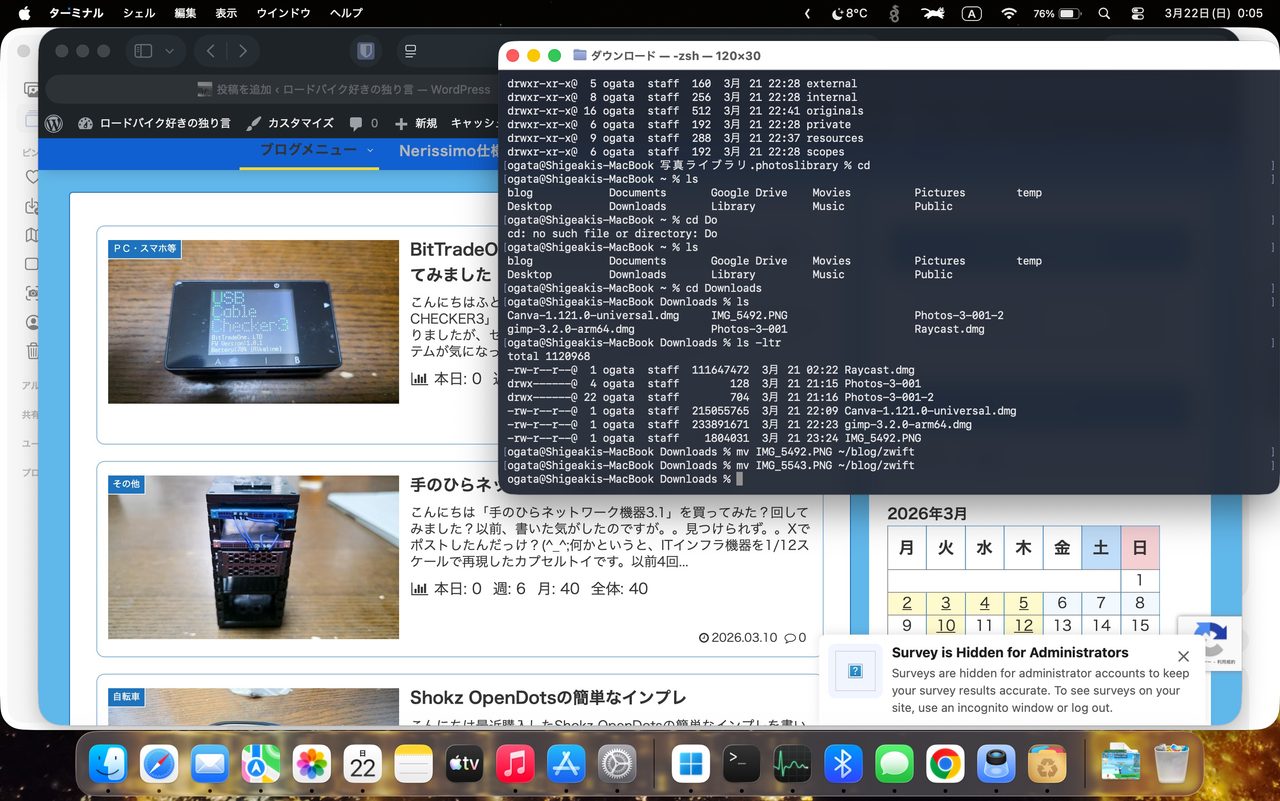Click the WordPress logo in admin bar
Image resolution: width=1280 pixels, height=801 pixels.
coord(54,123)
